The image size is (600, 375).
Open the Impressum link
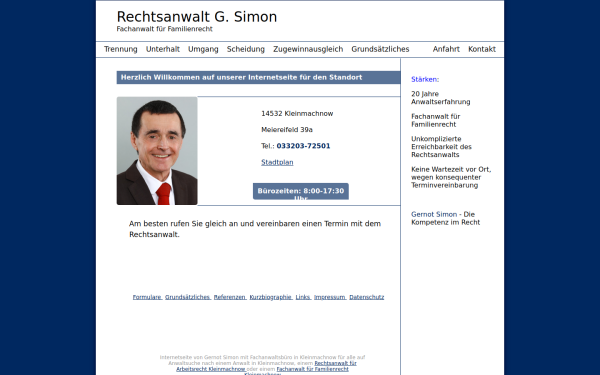click(x=330, y=297)
